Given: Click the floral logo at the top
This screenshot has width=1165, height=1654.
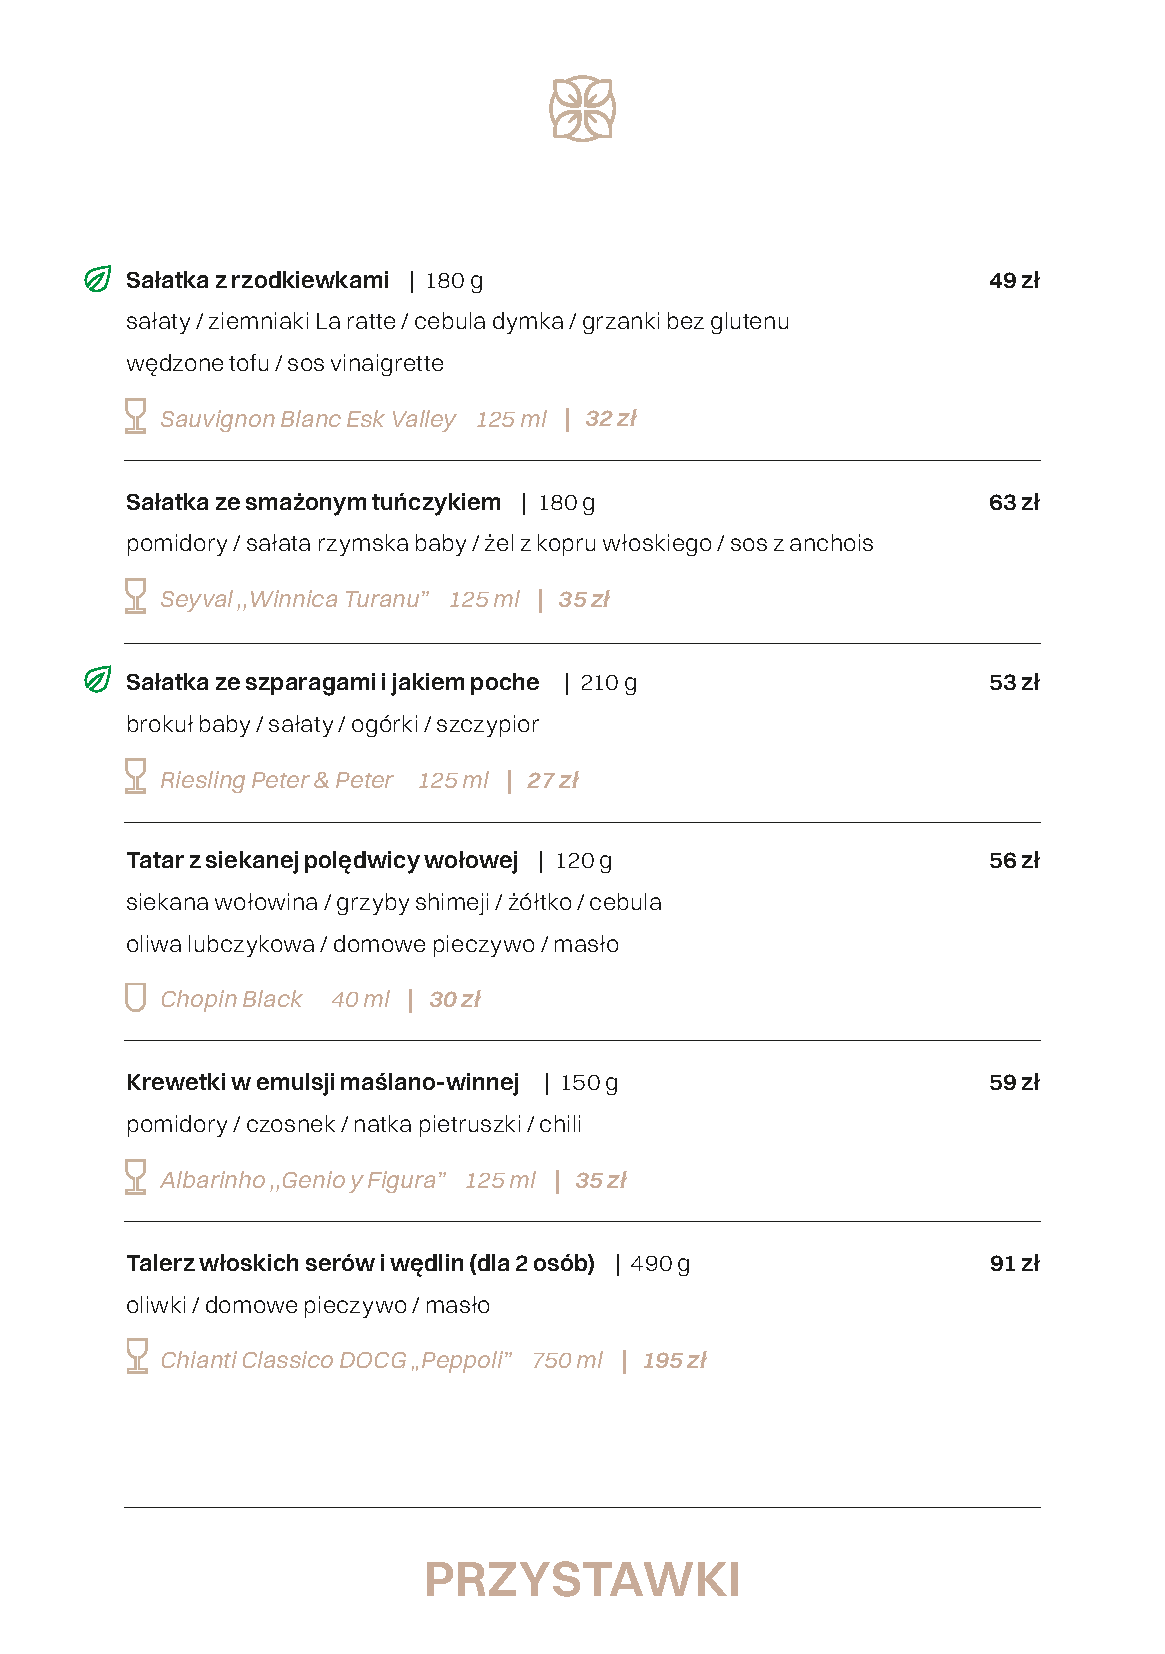Looking at the screenshot, I should pyautogui.click(x=582, y=108).
